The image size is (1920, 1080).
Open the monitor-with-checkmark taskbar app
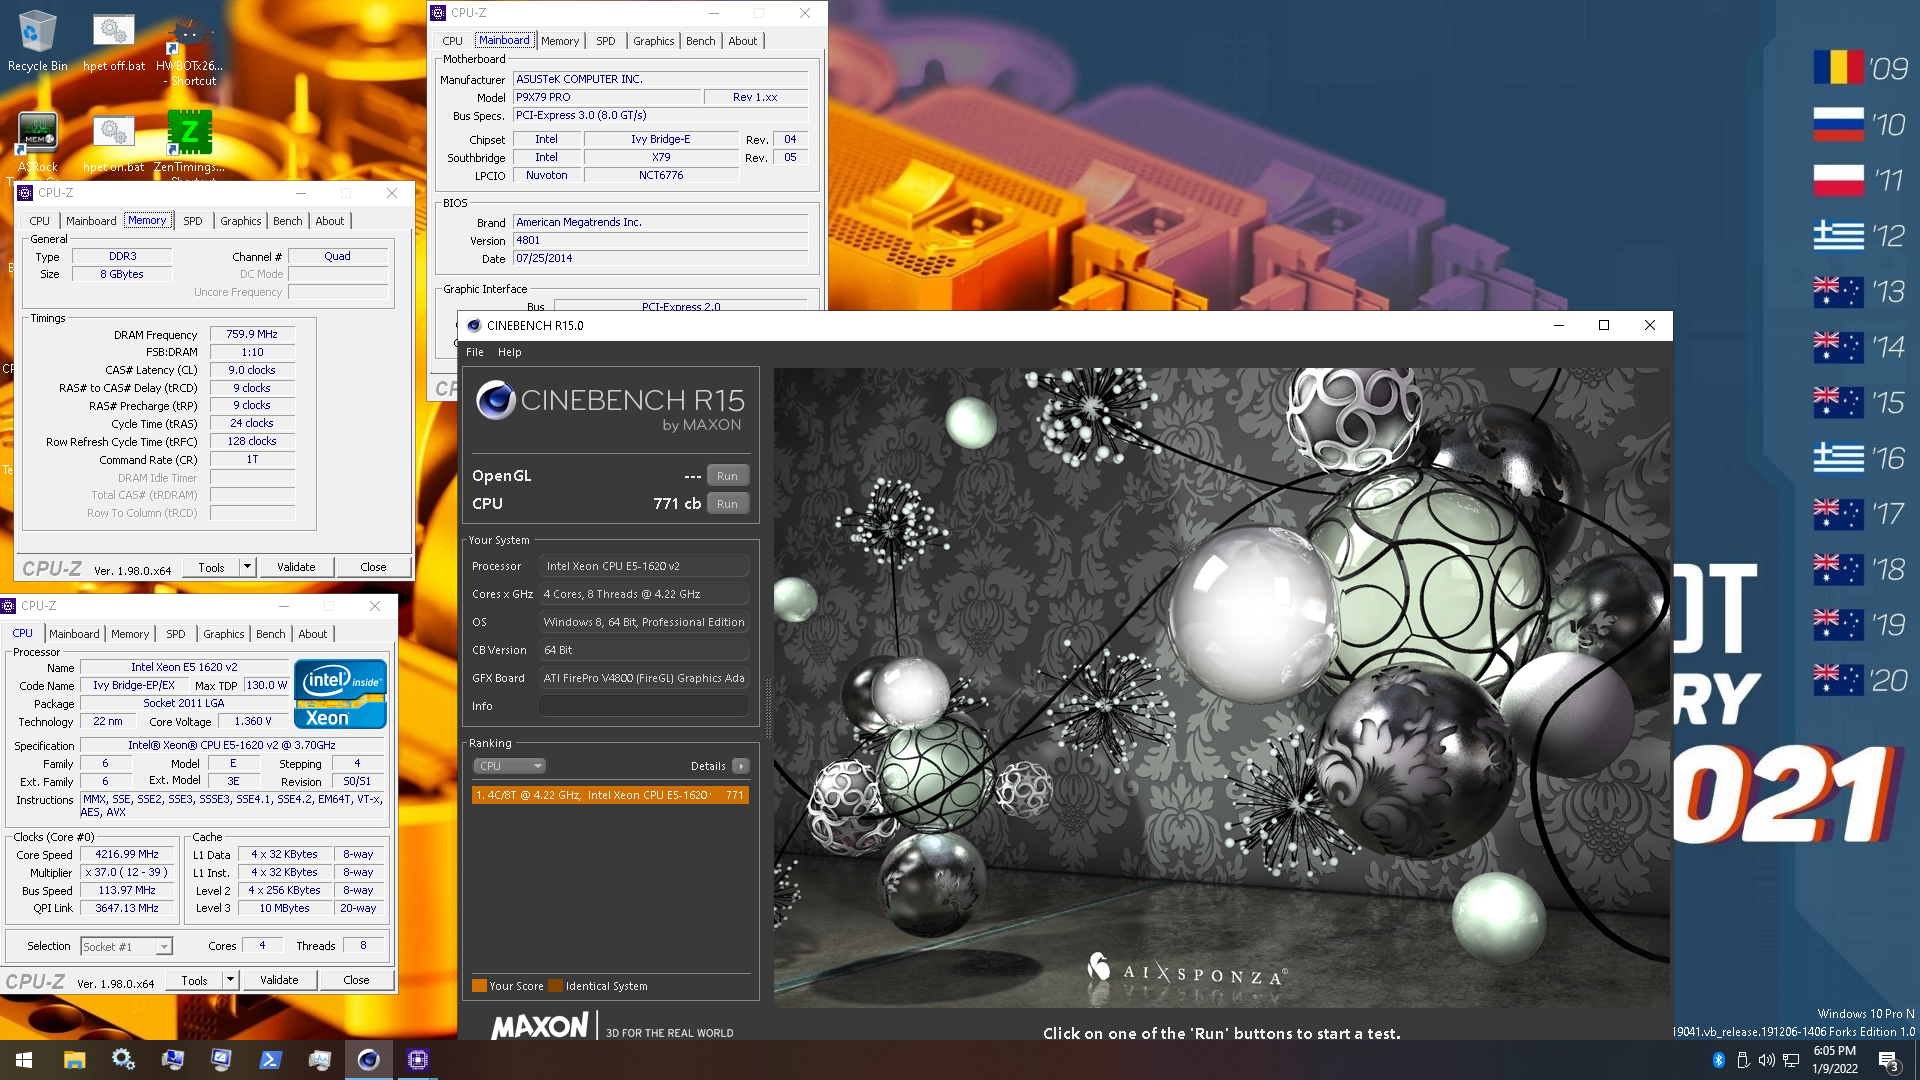click(x=221, y=1060)
